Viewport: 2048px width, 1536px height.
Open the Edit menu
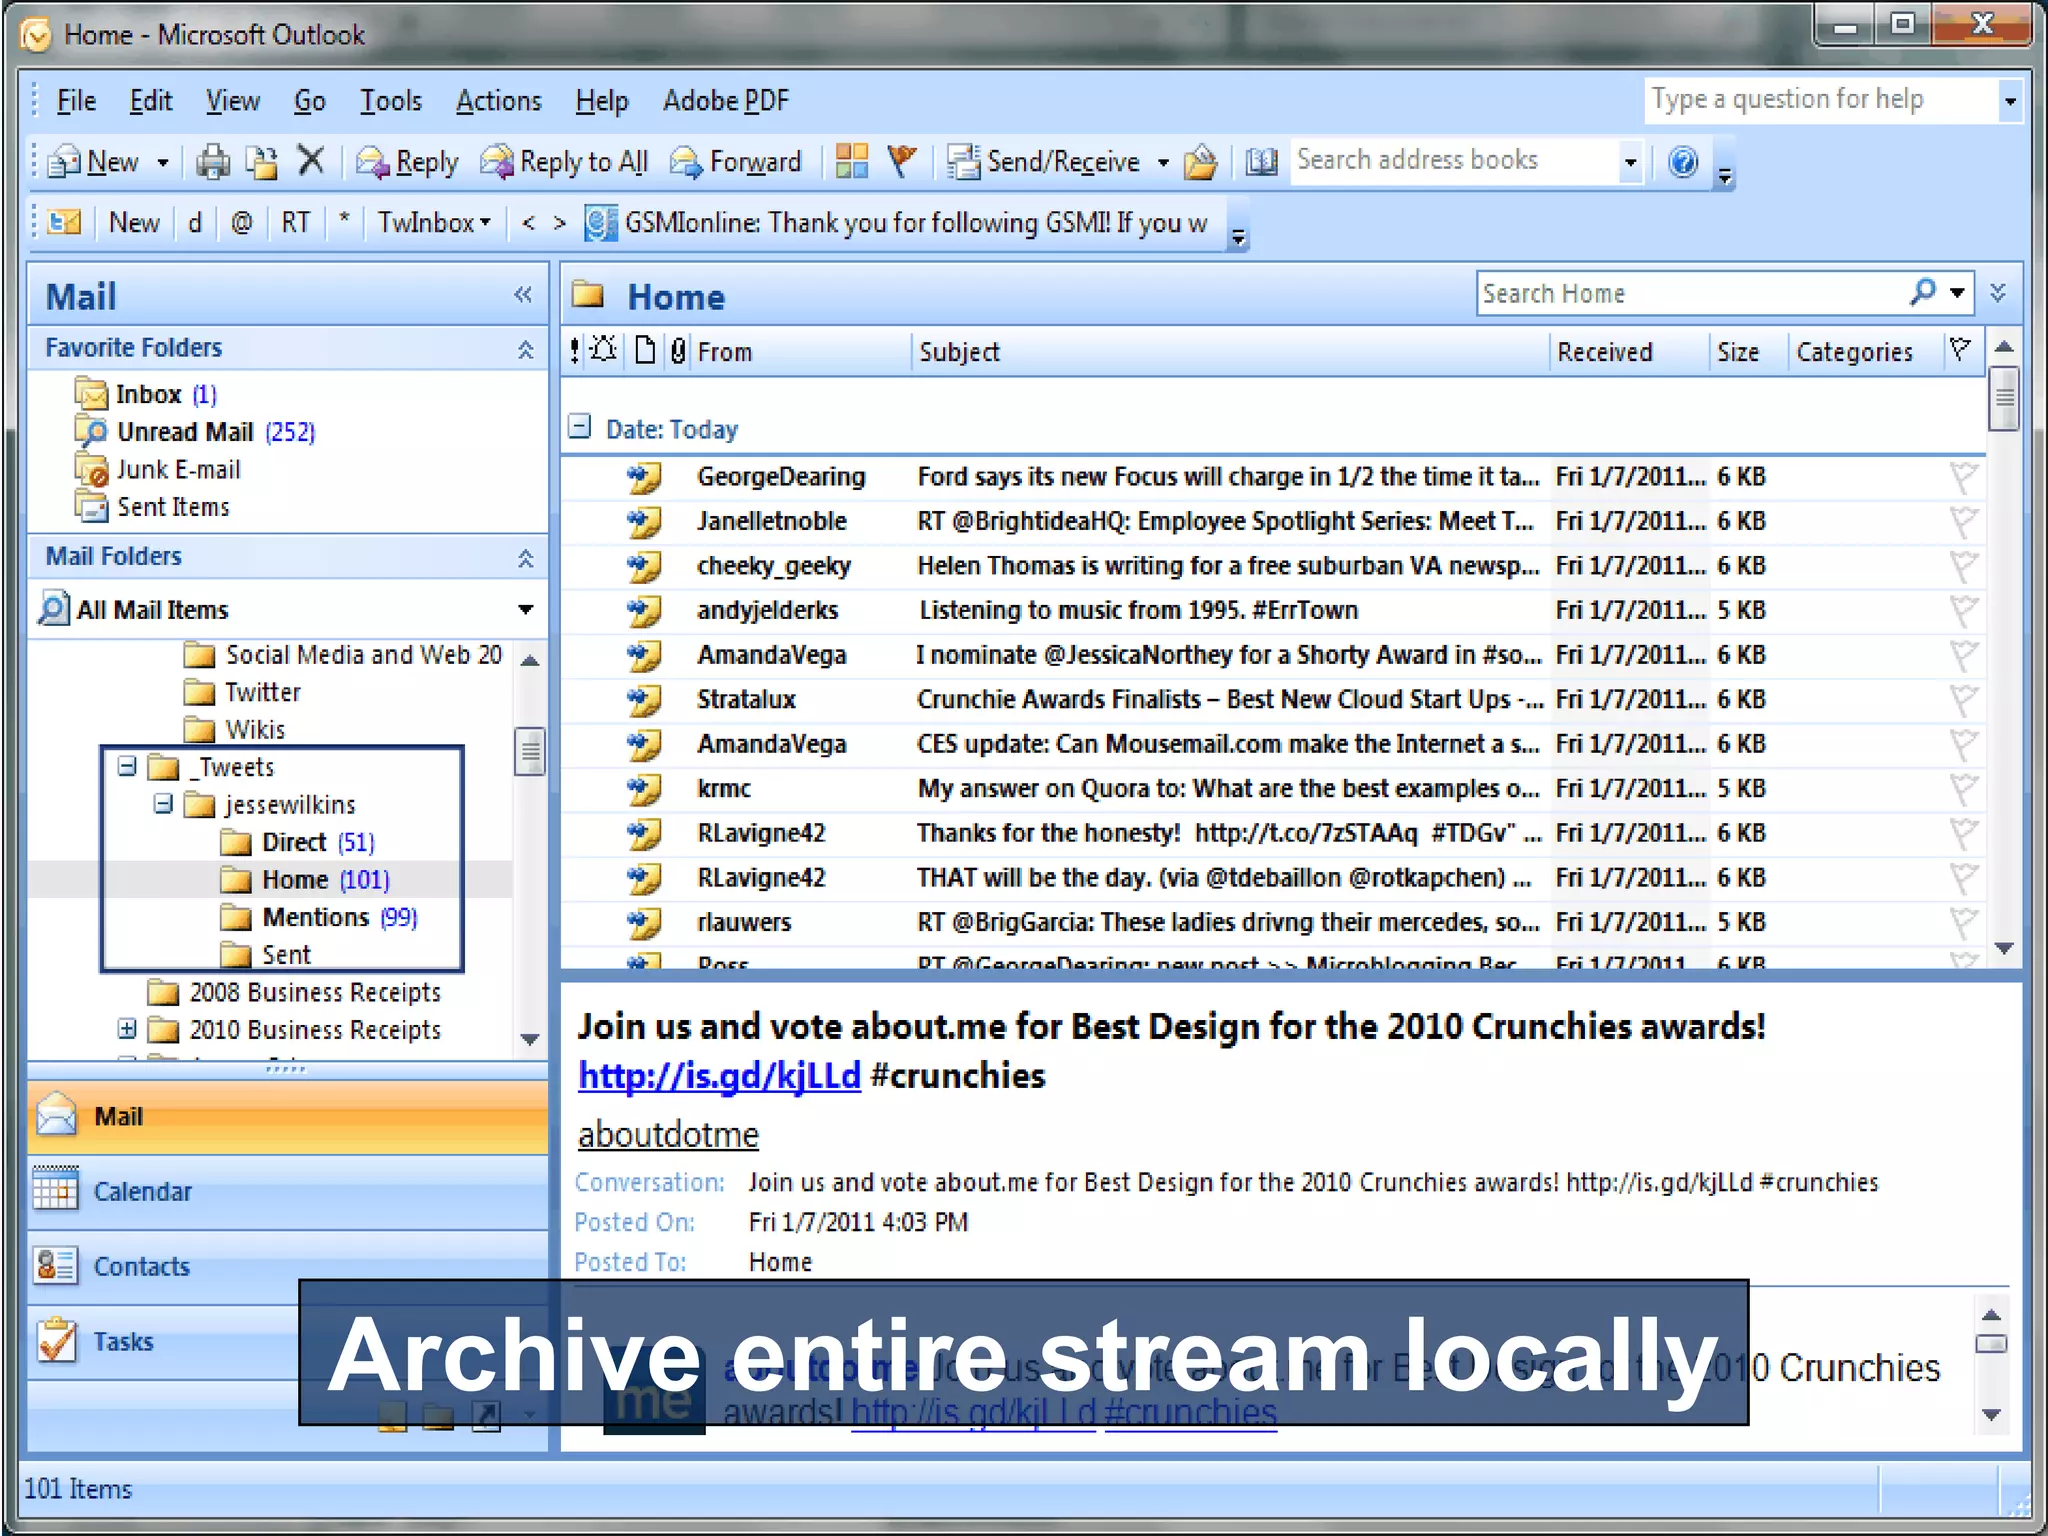(x=151, y=100)
